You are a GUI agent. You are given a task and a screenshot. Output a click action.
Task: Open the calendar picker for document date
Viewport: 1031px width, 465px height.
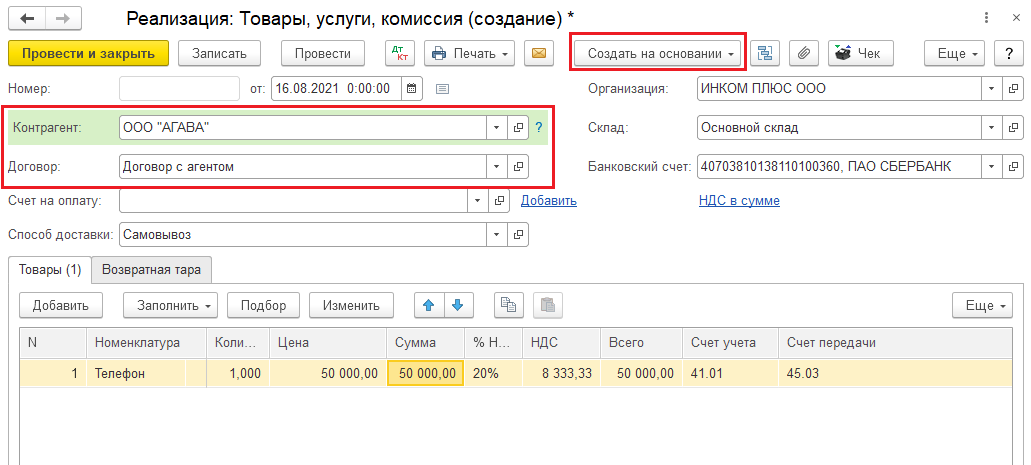coord(412,88)
